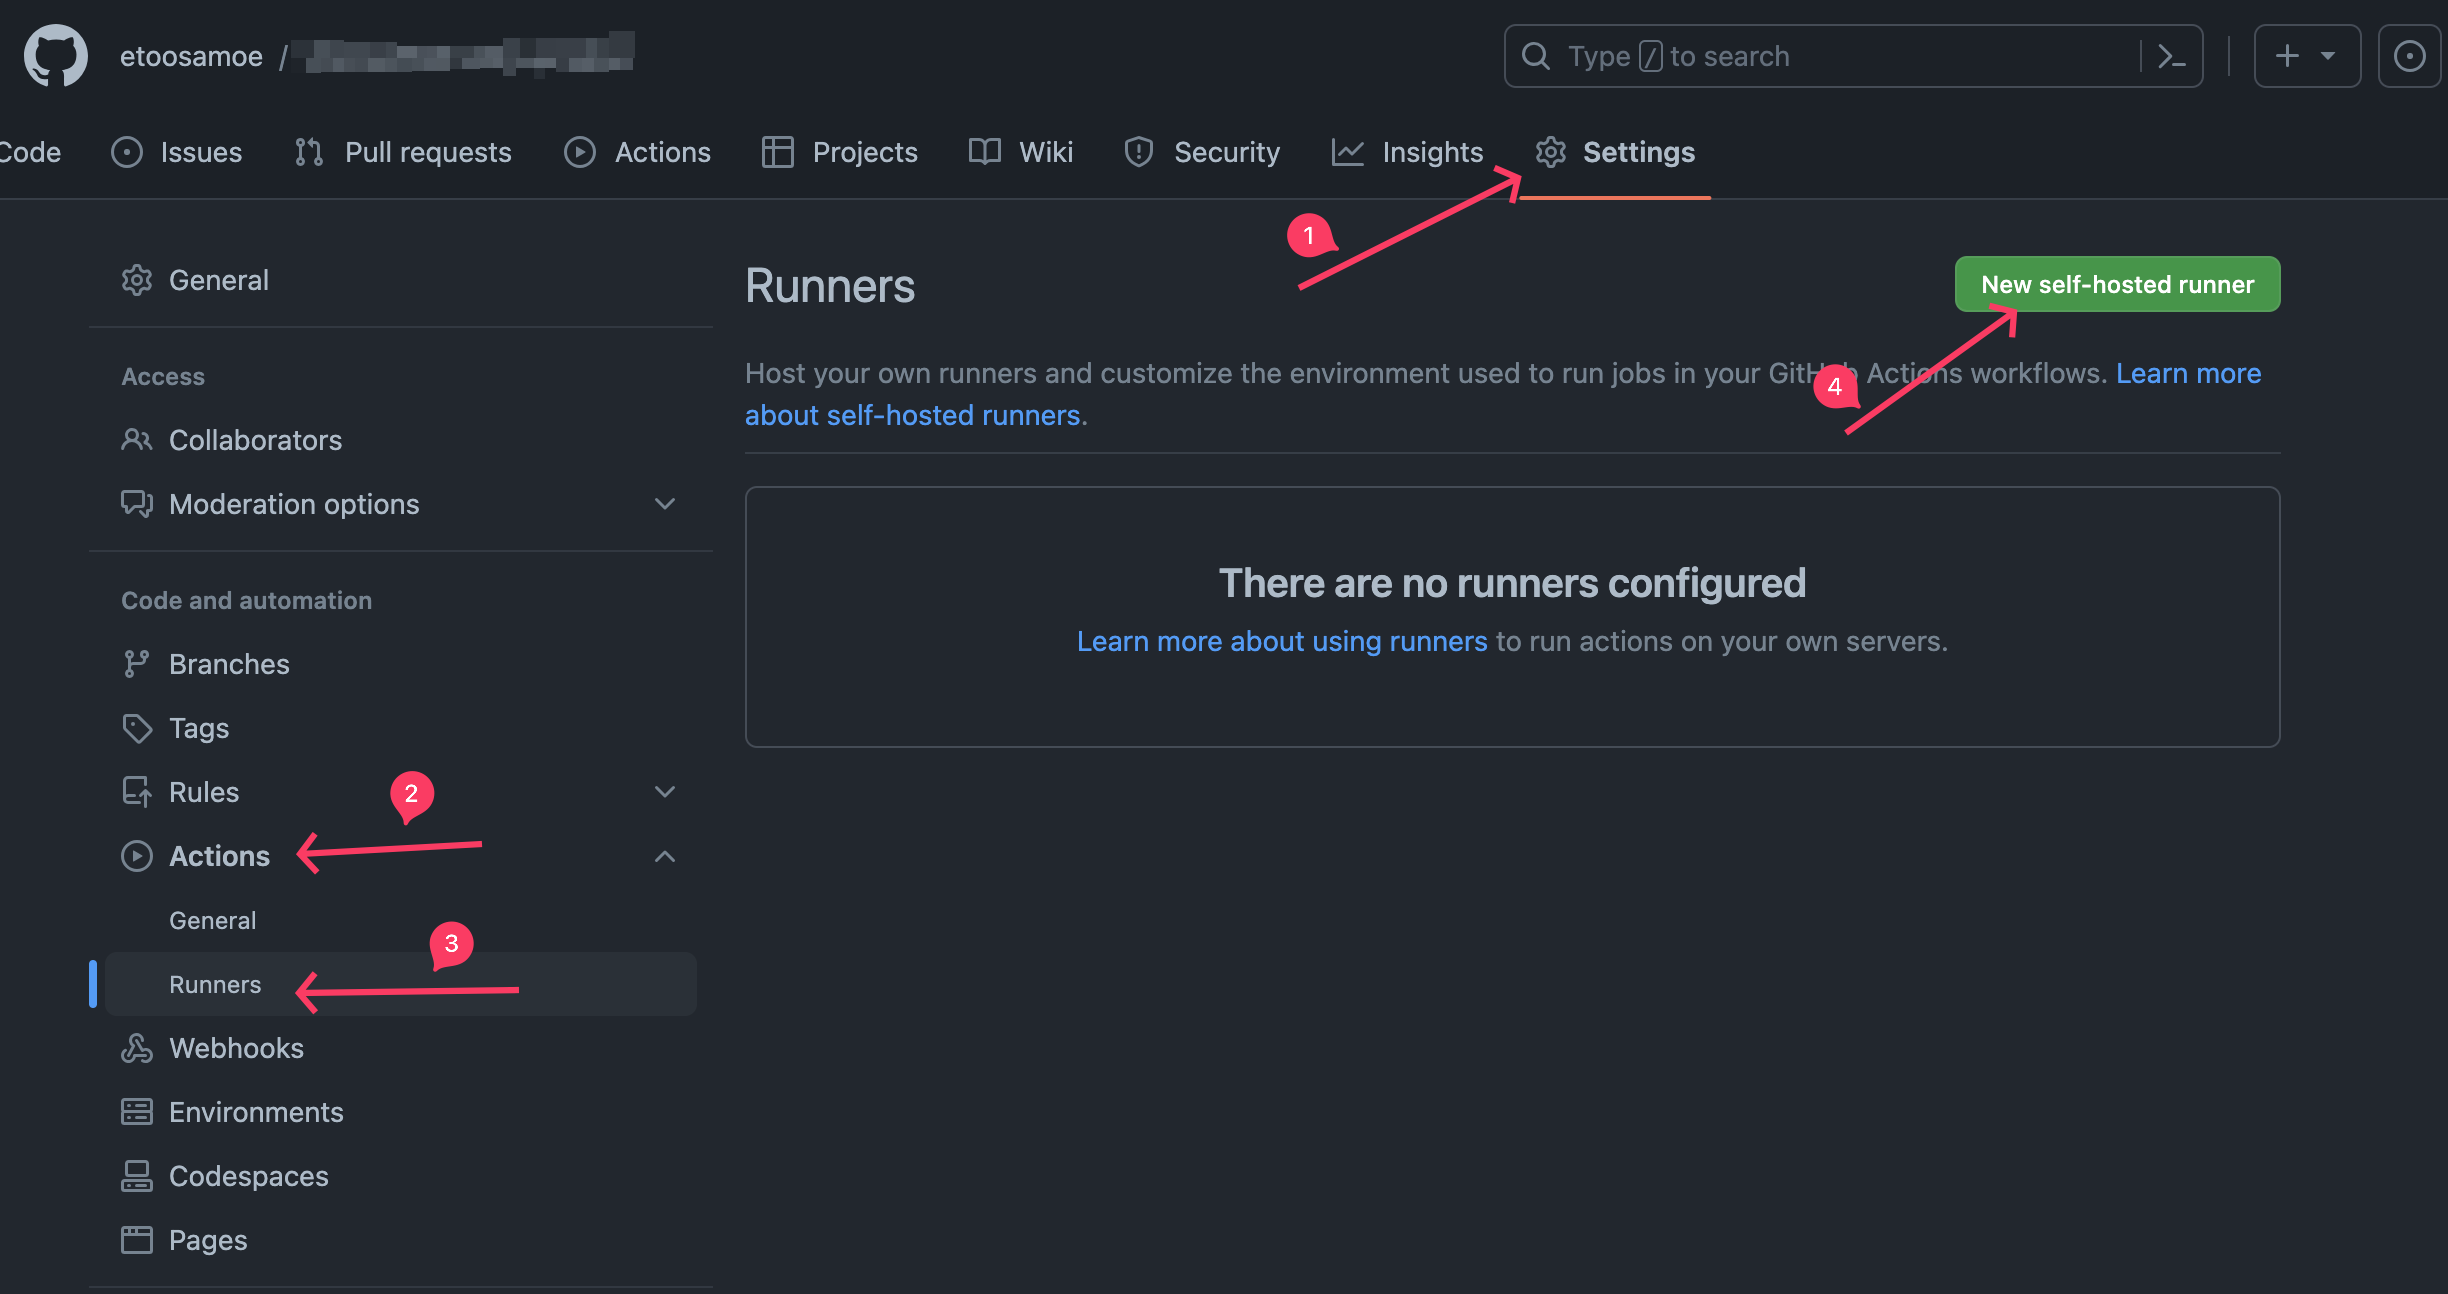Open the issues circle icon at top right
Screen dimensions: 2448x1294
(x=2409, y=56)
